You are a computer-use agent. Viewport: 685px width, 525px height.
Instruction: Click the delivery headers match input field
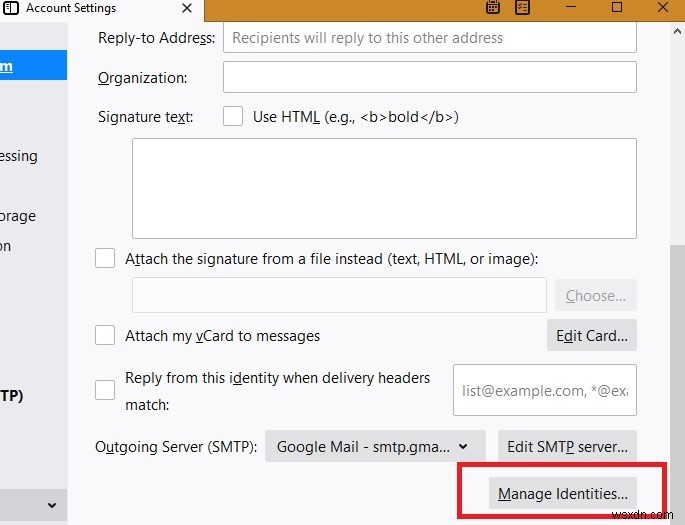(545, 390)
